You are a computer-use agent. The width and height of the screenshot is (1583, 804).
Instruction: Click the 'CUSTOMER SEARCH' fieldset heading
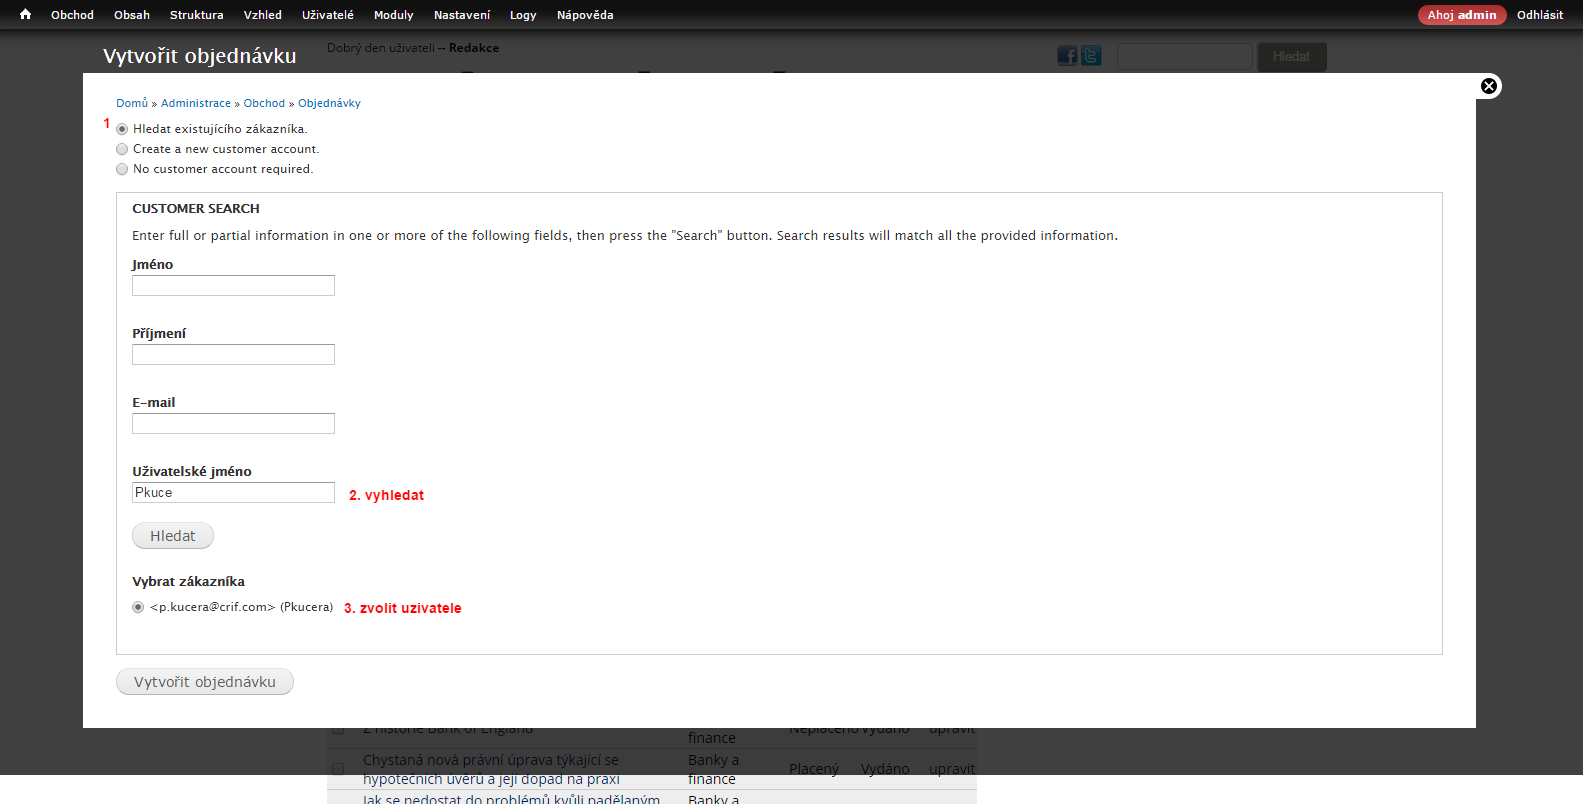196,209
